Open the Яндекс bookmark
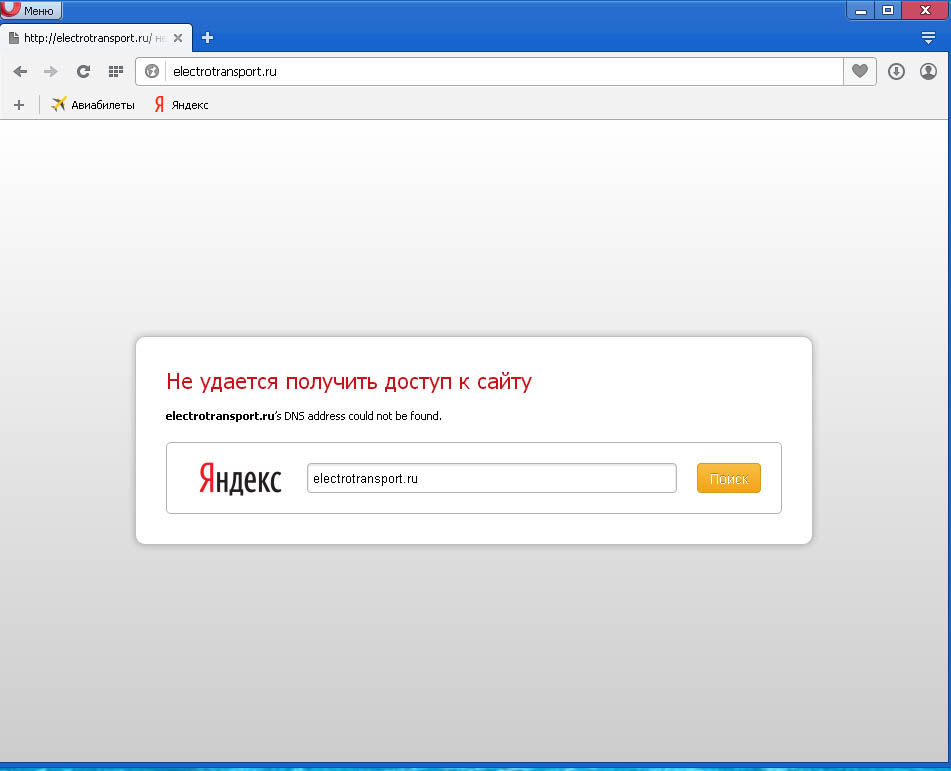 181,104
